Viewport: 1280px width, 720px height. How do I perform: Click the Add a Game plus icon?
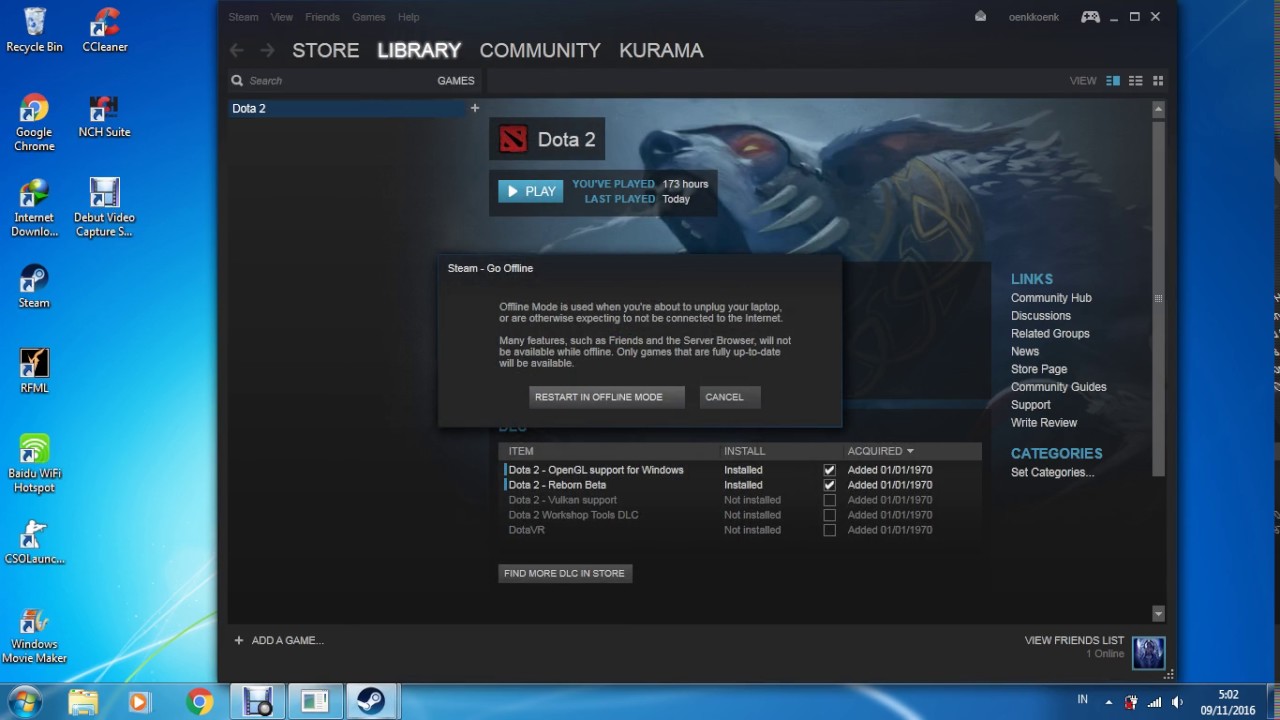[238, 640]
